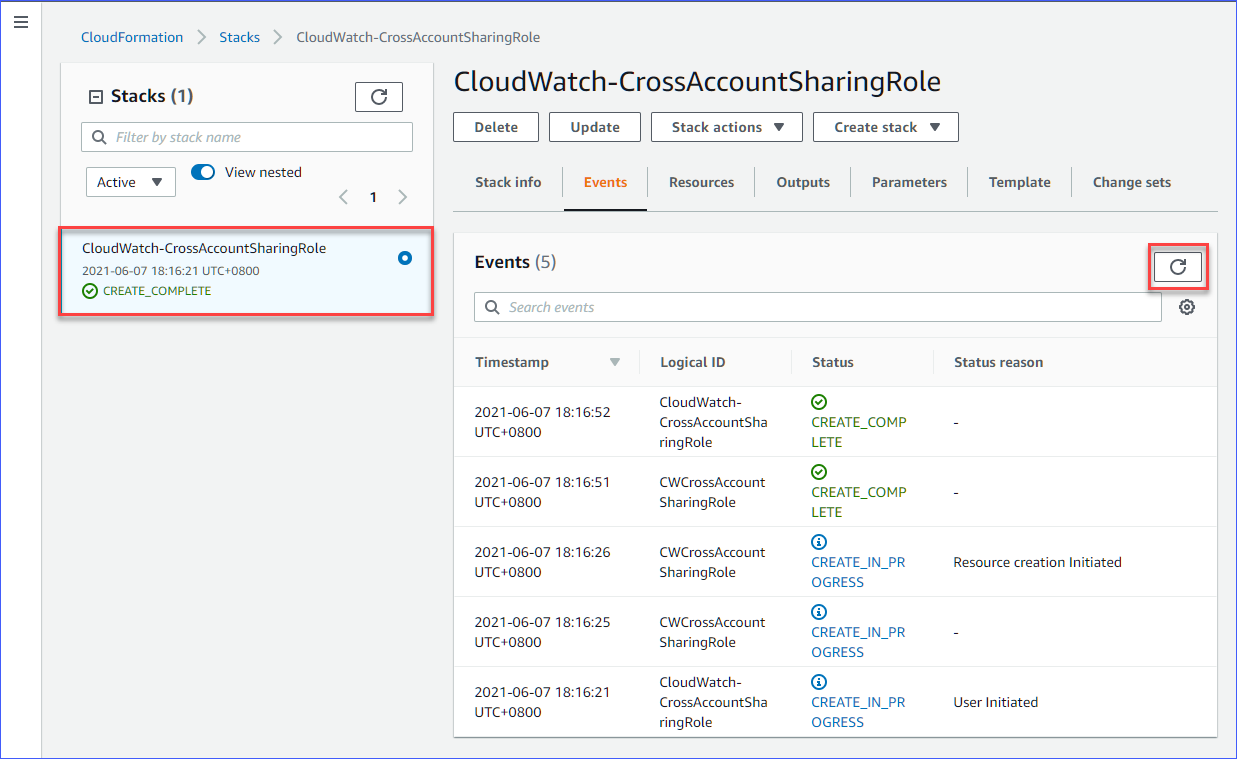Open Stacks breadcrumb link

(240, 37)
